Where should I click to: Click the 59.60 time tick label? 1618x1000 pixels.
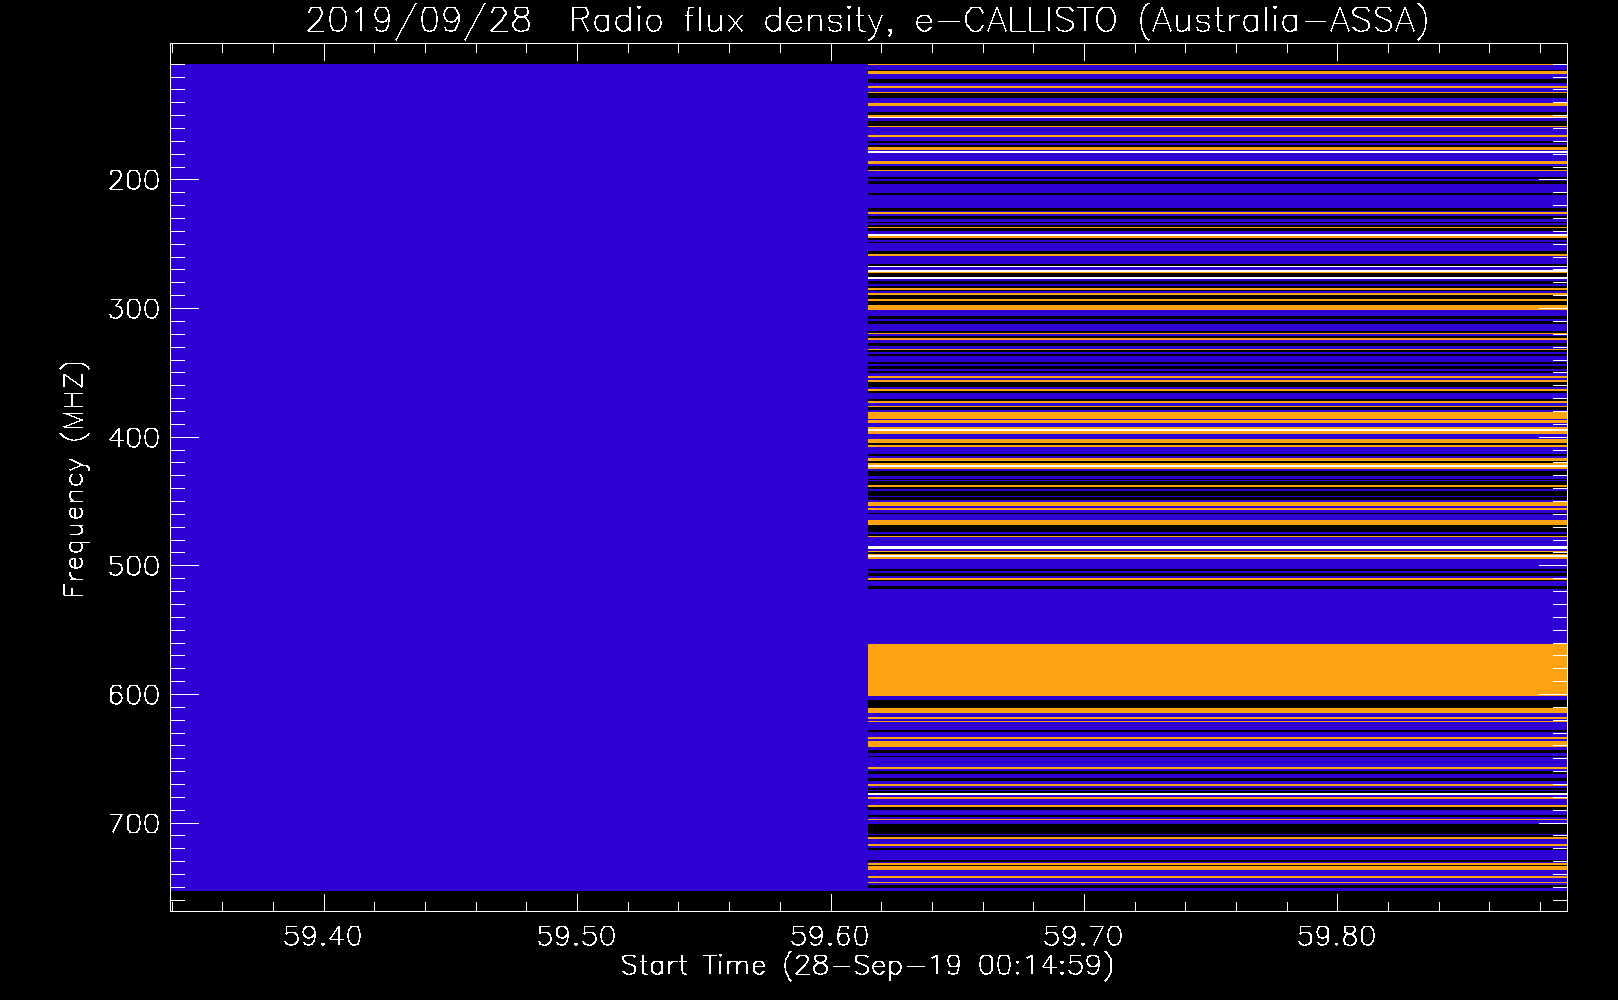click(x=830, y=937)
